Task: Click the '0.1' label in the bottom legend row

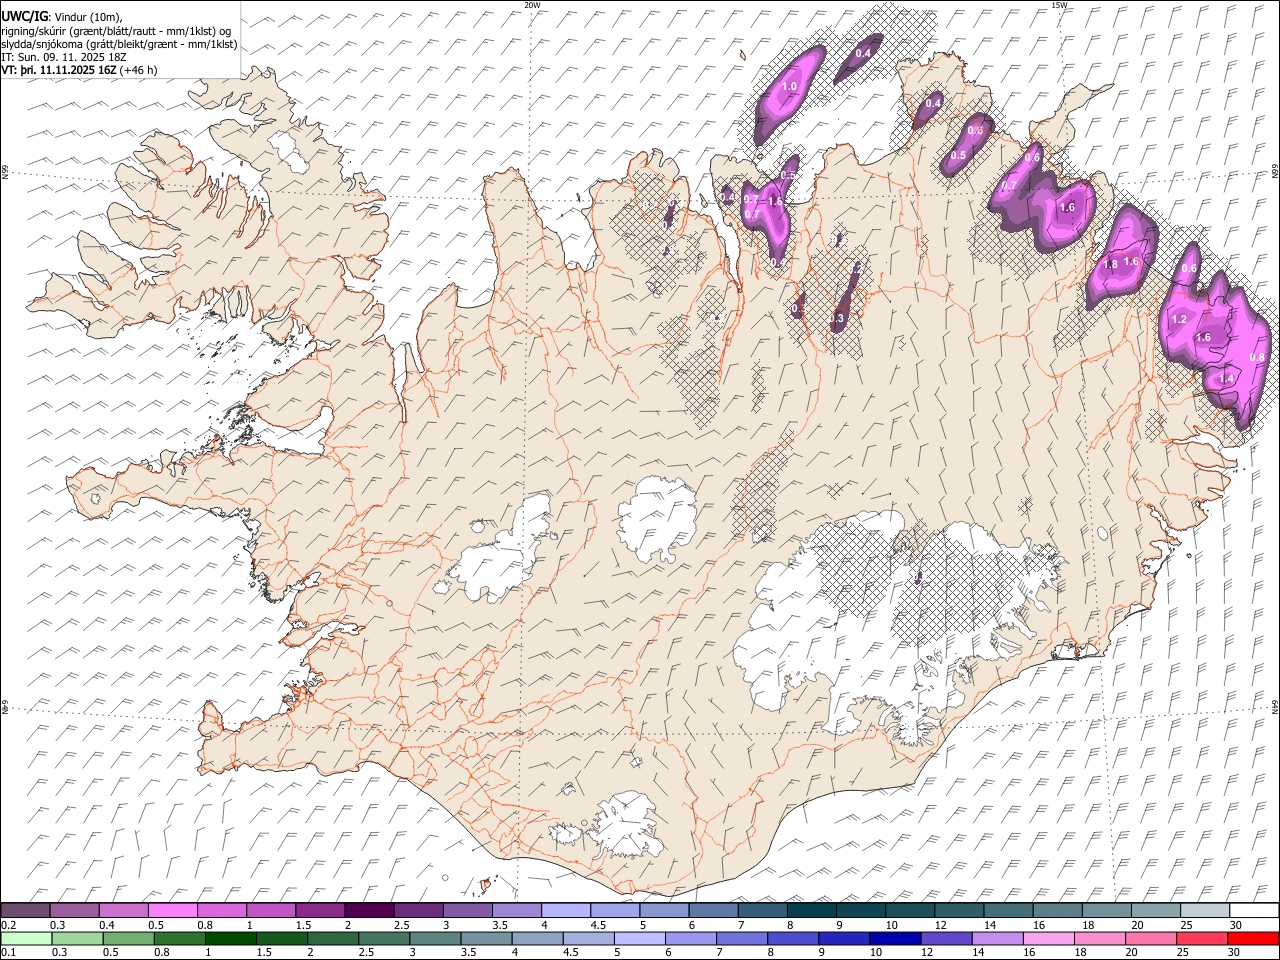Action: click(8, 953)
